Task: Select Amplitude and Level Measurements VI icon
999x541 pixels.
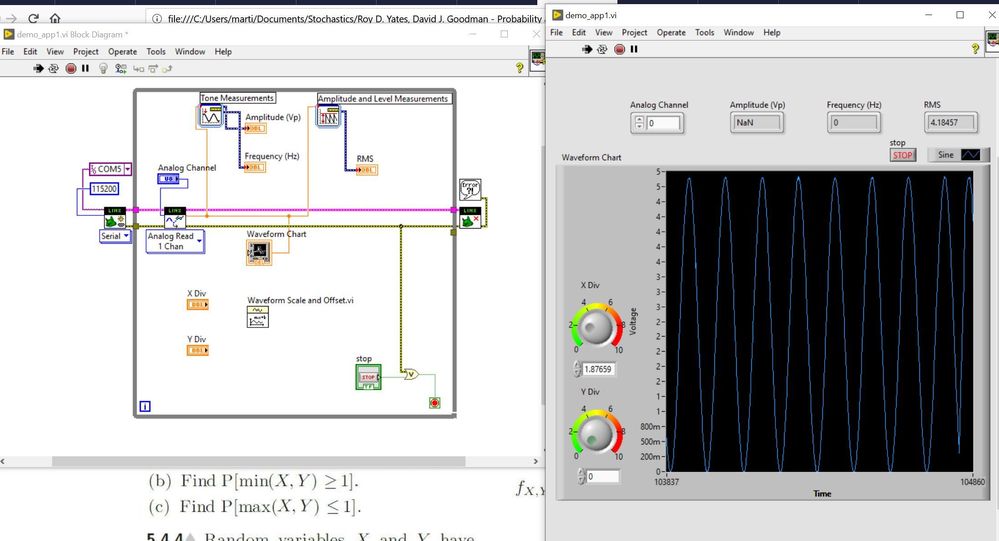Action: (x=329, y=116)
